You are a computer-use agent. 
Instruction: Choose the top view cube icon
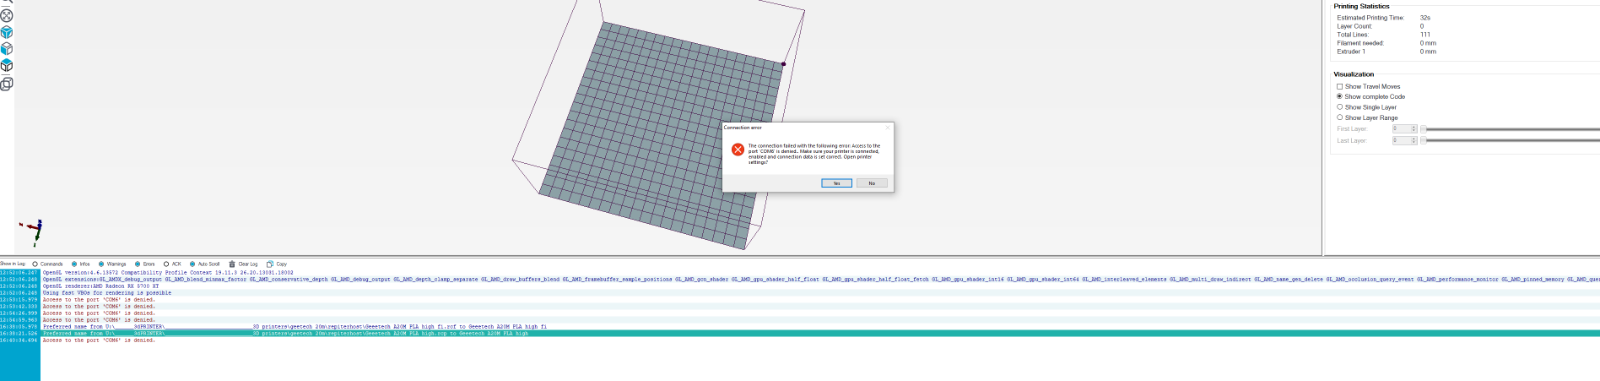[x=6, y=65]
